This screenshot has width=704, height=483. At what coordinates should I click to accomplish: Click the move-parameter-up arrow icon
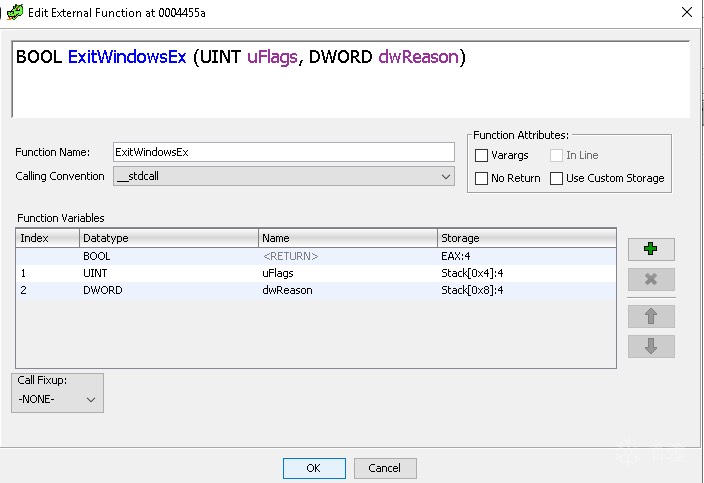click(x=651, y=316)
